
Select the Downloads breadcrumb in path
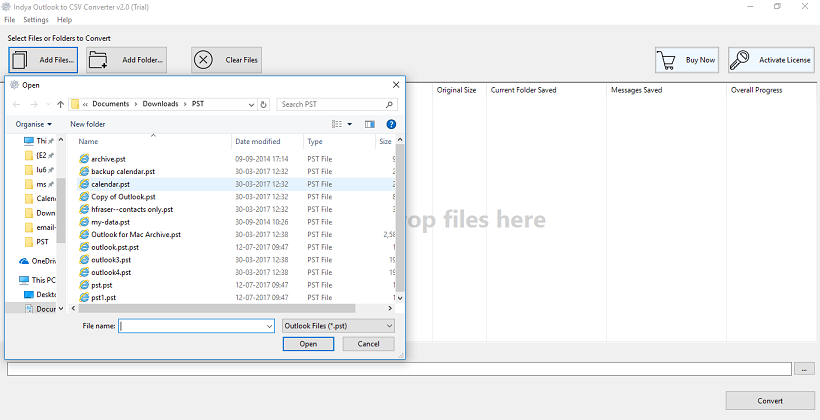pyautogui.click(x=161, y=104)
